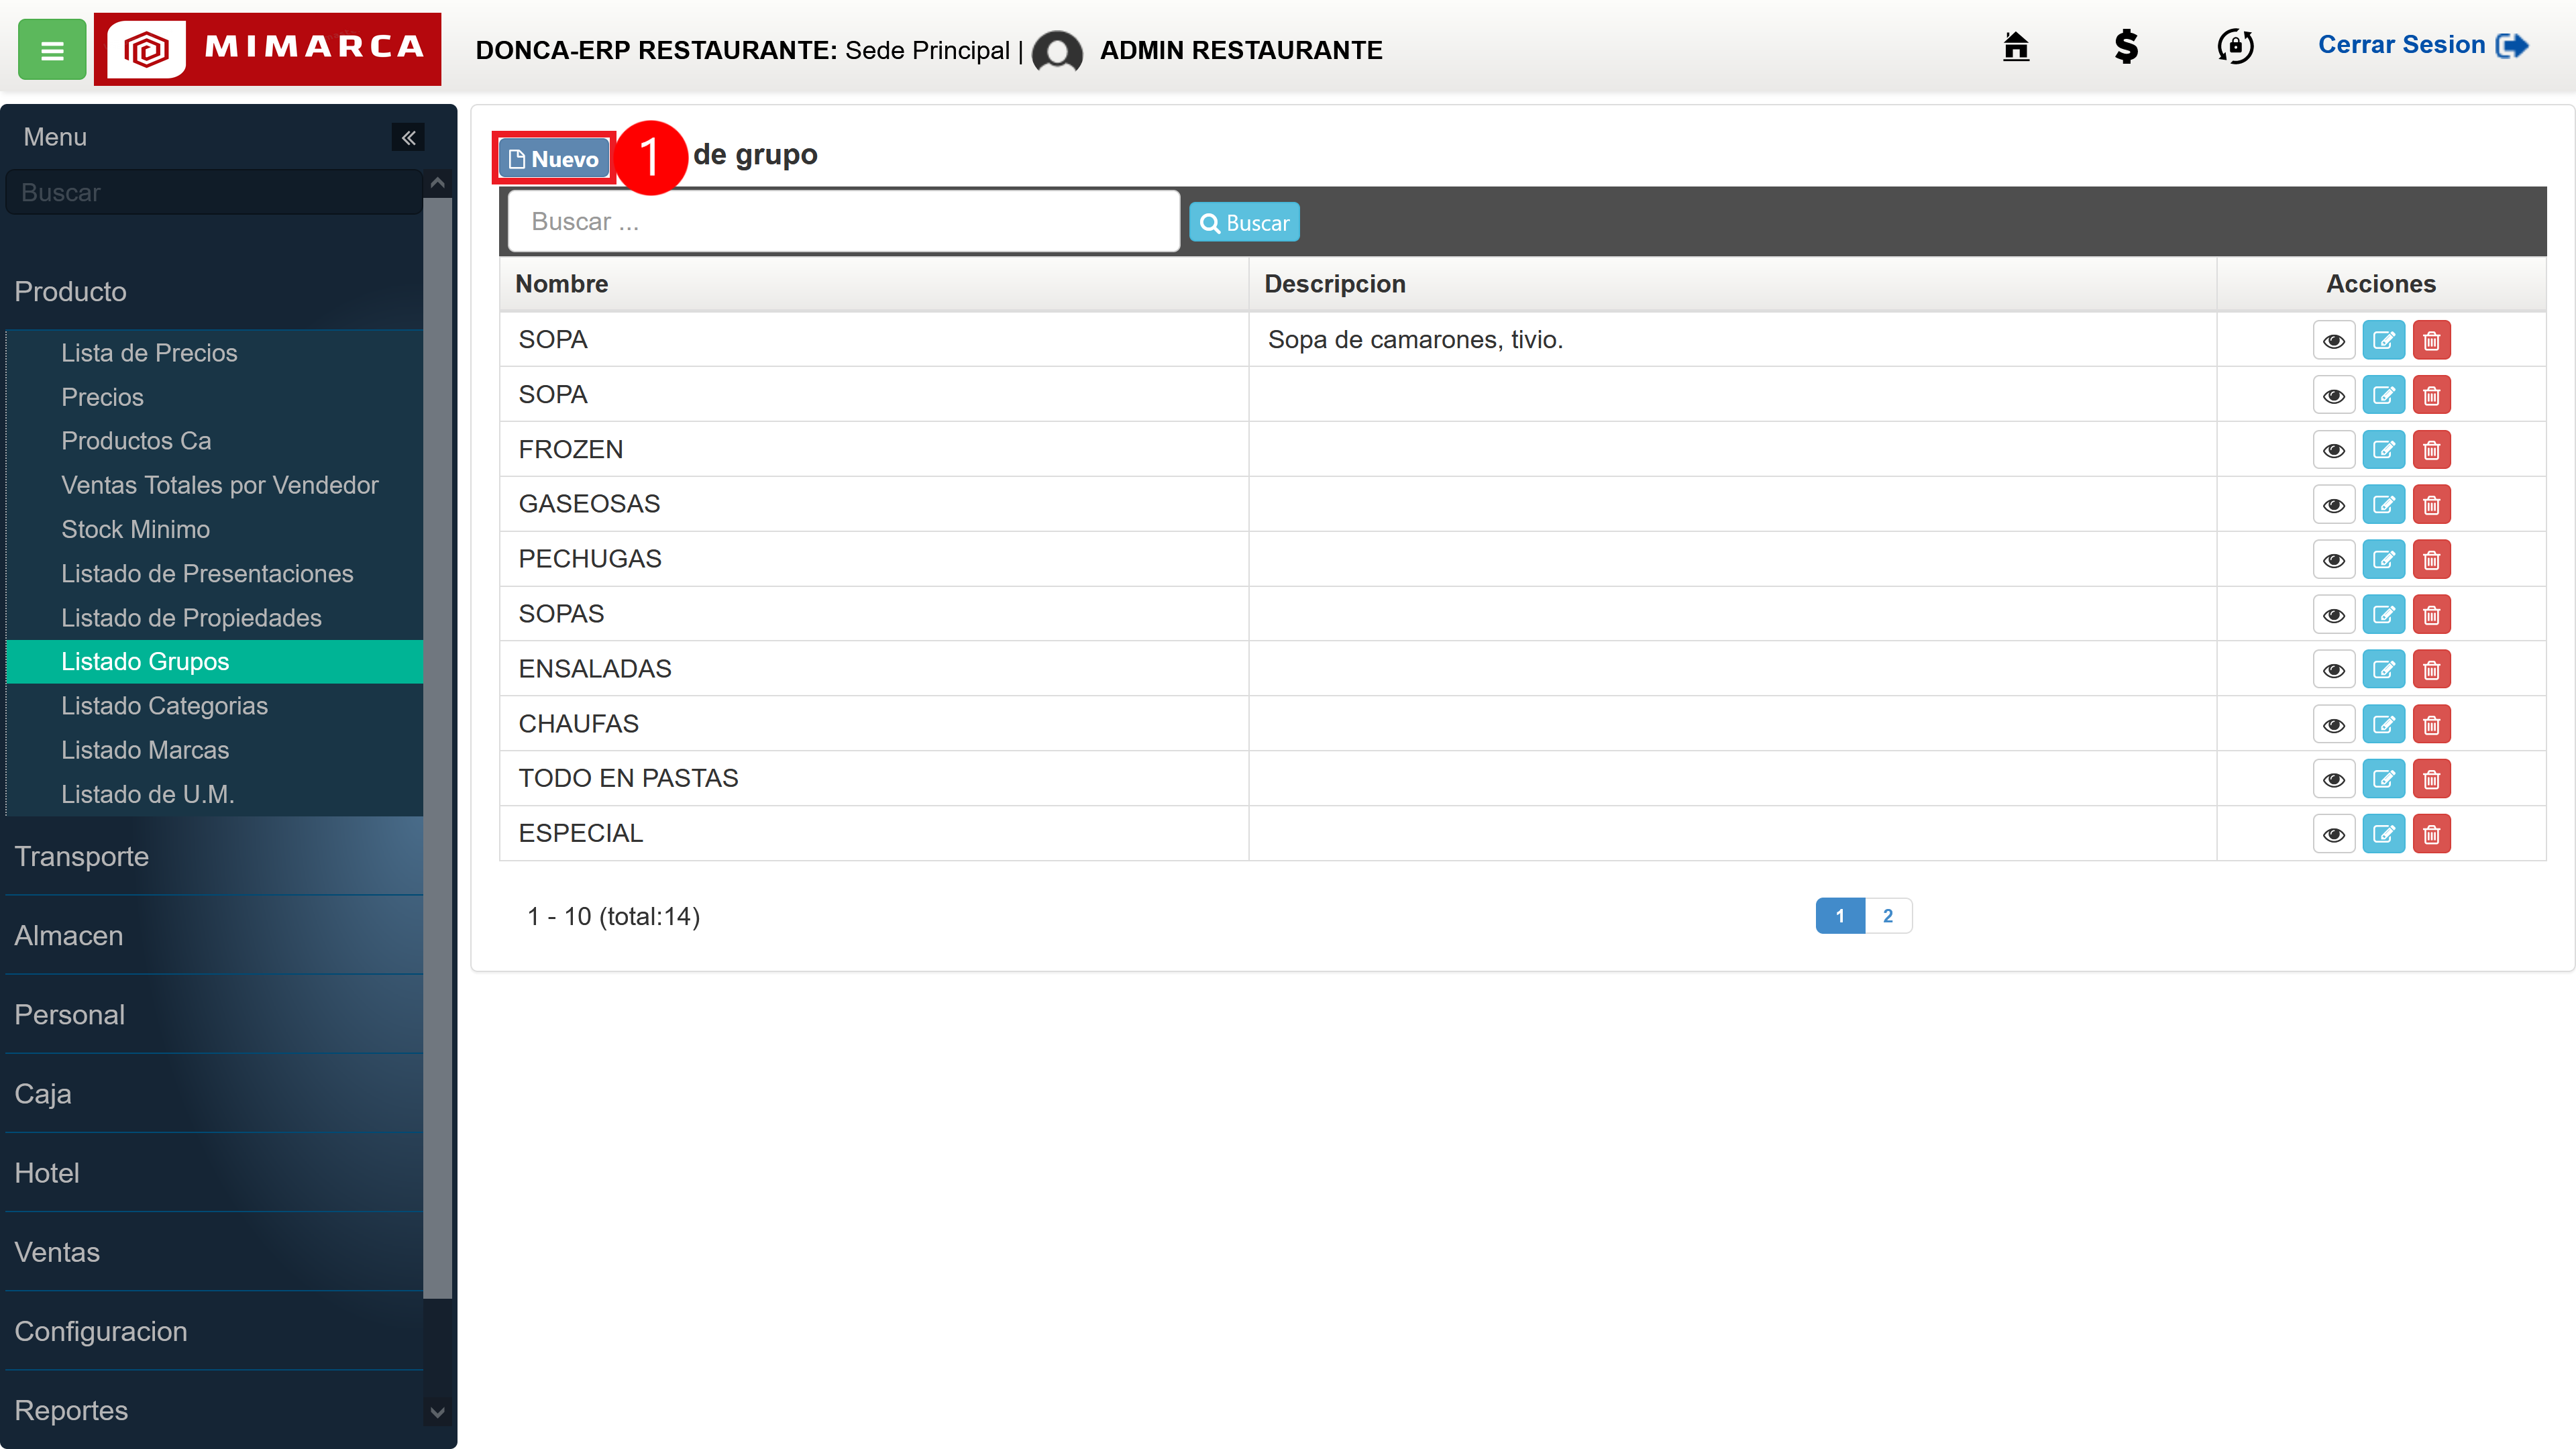This screenshot has width=2576, height=1449.
Task: Click the Nuevo button
Action: coord(554,159)
